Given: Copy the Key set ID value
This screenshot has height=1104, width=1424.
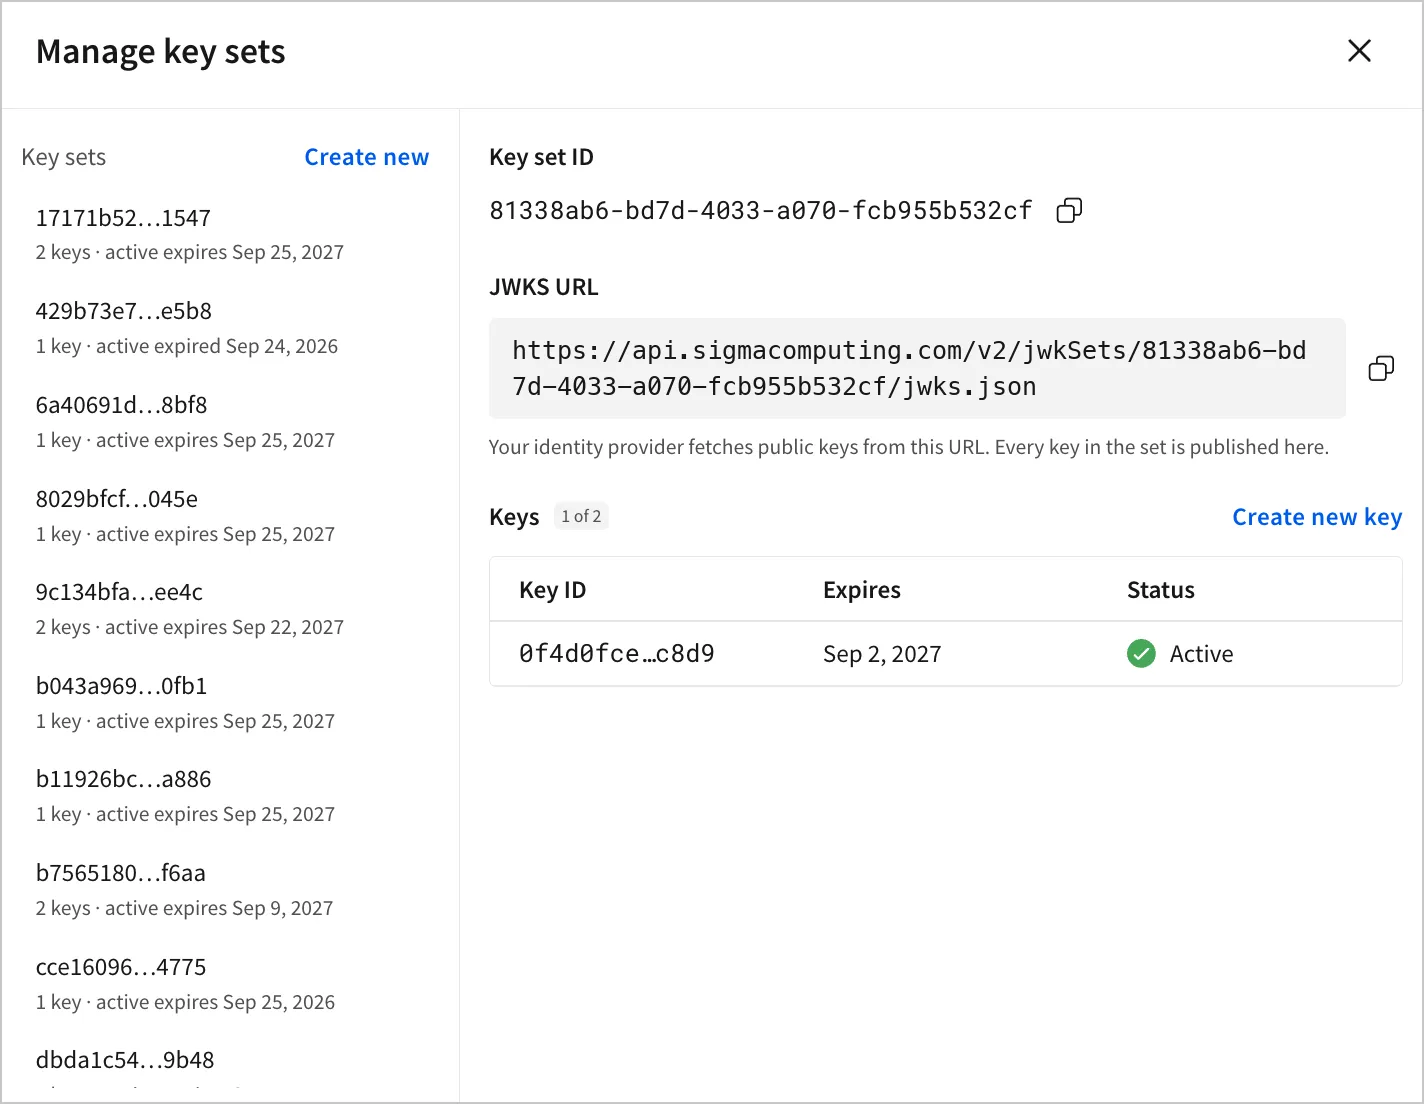Looking at the screenshot, I should [x=1069, y=211].
